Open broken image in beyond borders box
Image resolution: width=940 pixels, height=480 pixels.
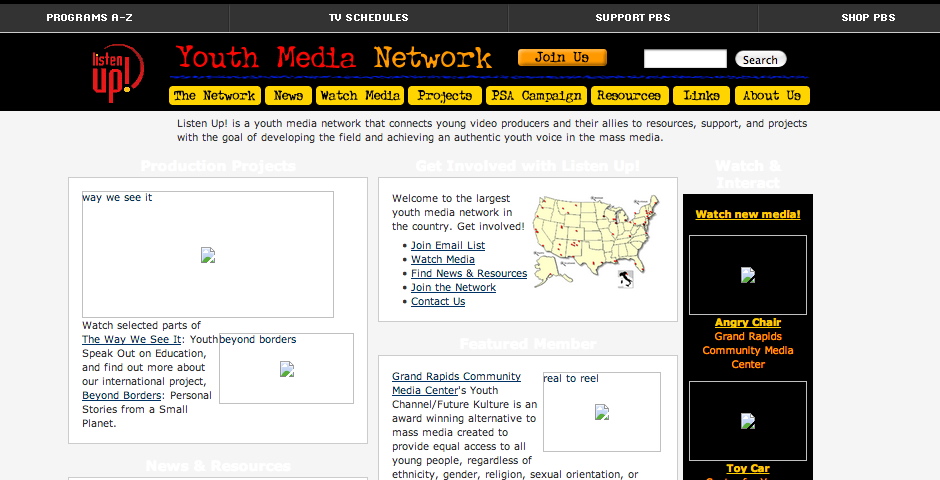[x=287, y=369]
